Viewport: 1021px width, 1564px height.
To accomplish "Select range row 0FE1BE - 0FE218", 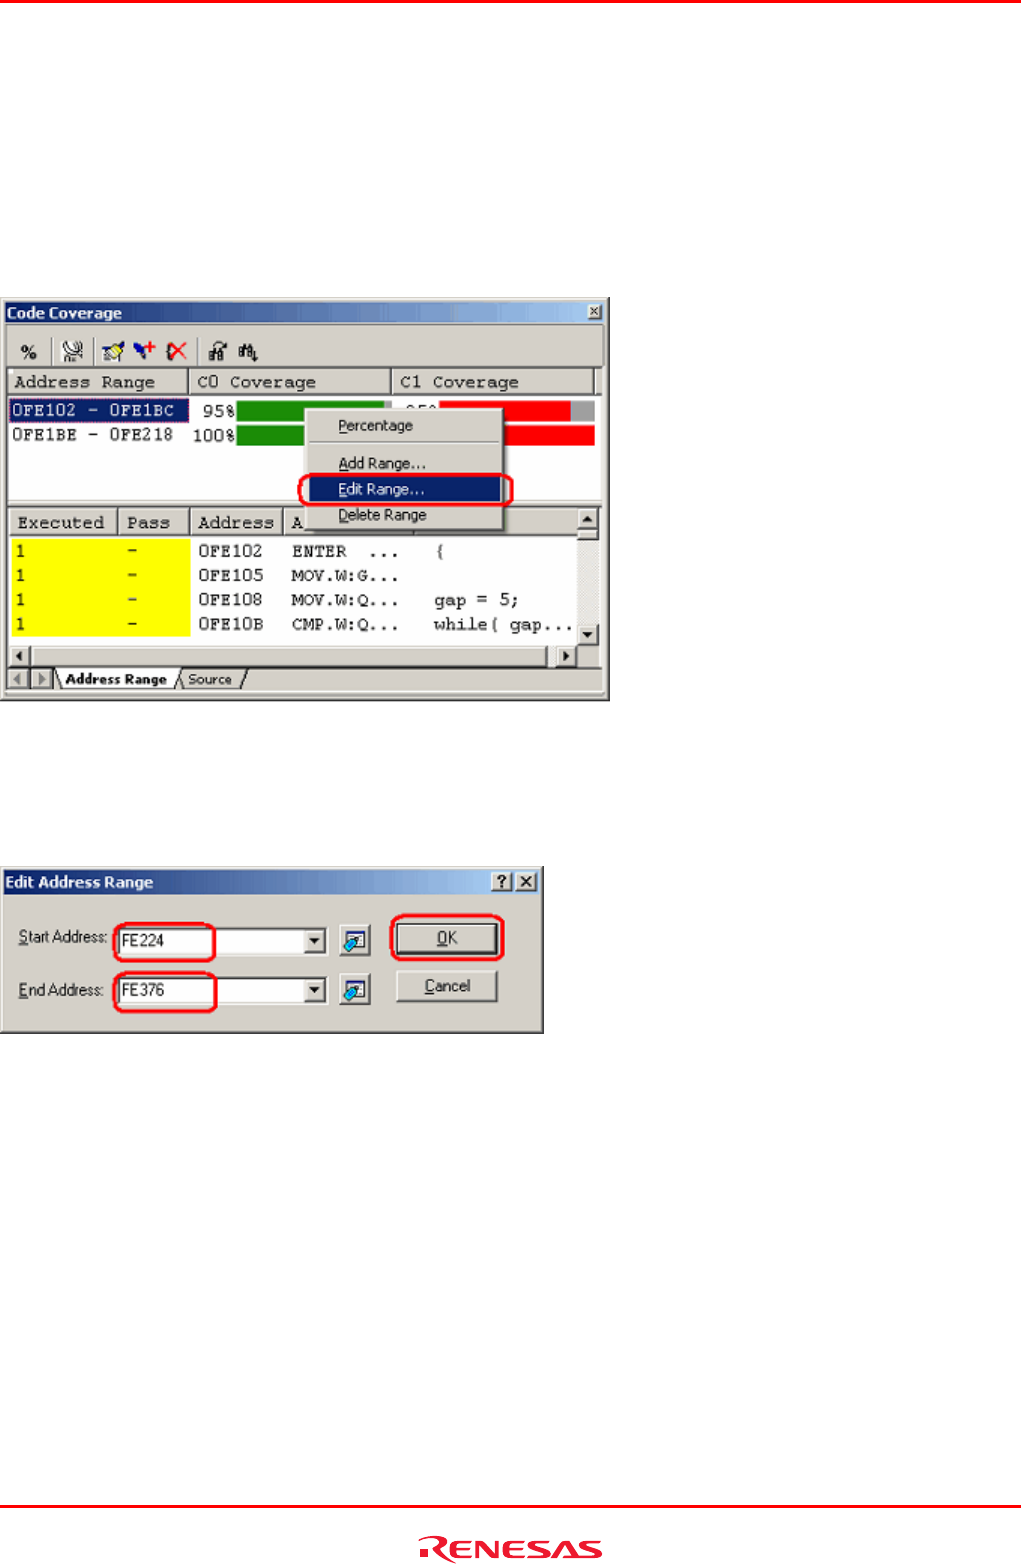I will pos(98,435).
